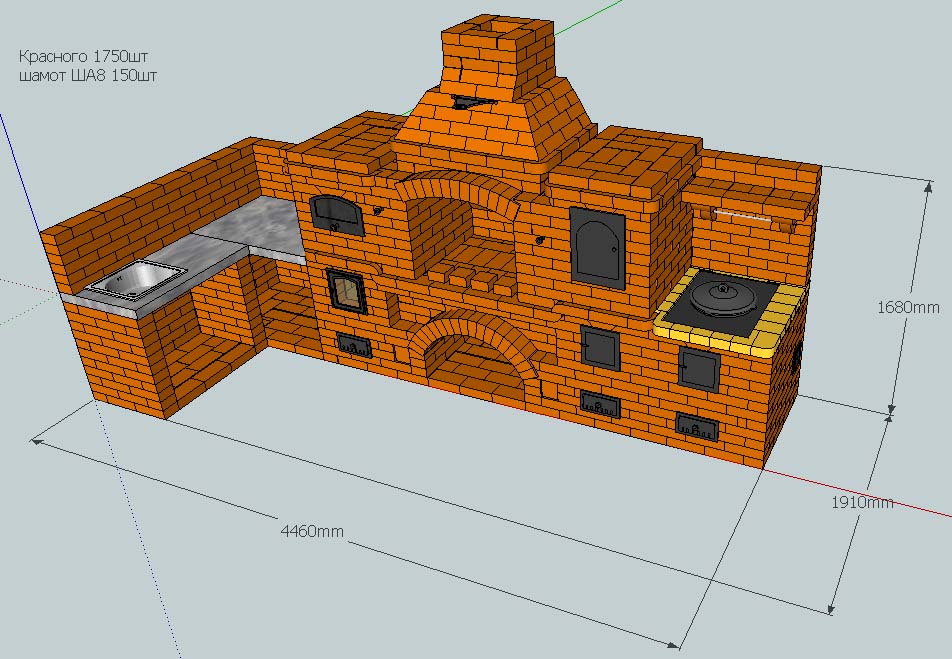Click the 1910mm dimension label
The width and height of the screenshot is (952, 659).
click(x=861, y=502)
